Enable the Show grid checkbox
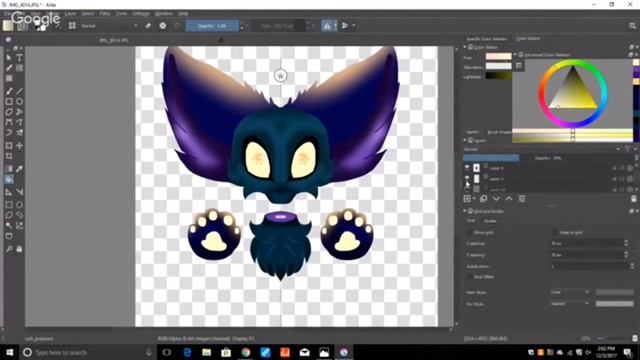Viewport: 640px width, 360px height. tap(469, 232)
